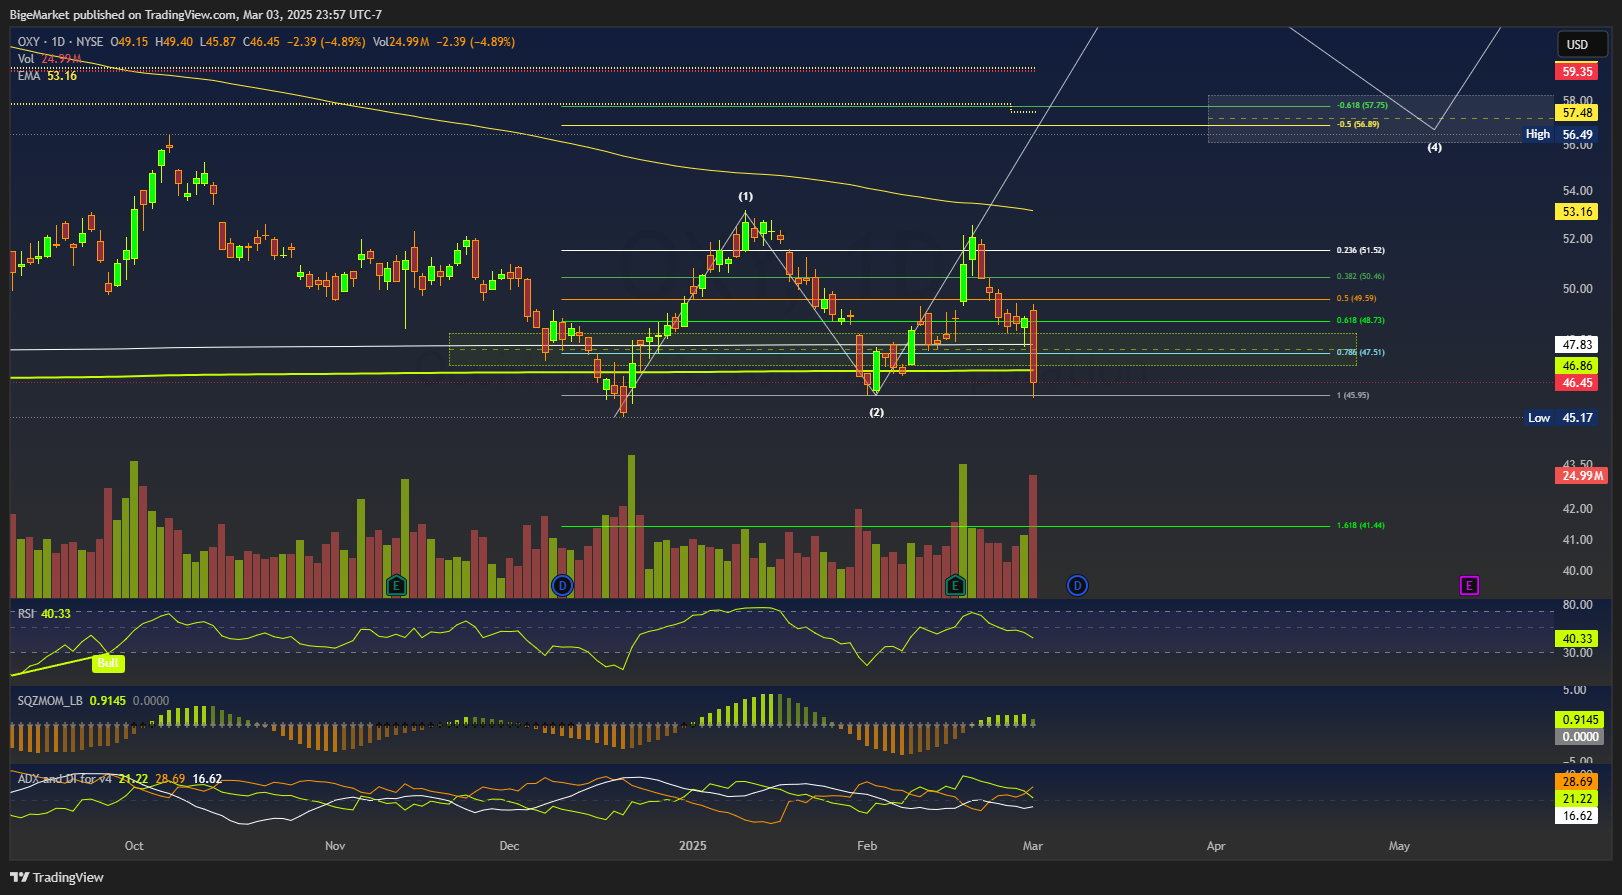Click the wave (2) label at trough
The height and width of the screenshot is (895, 1622).
tap(876, 412)
